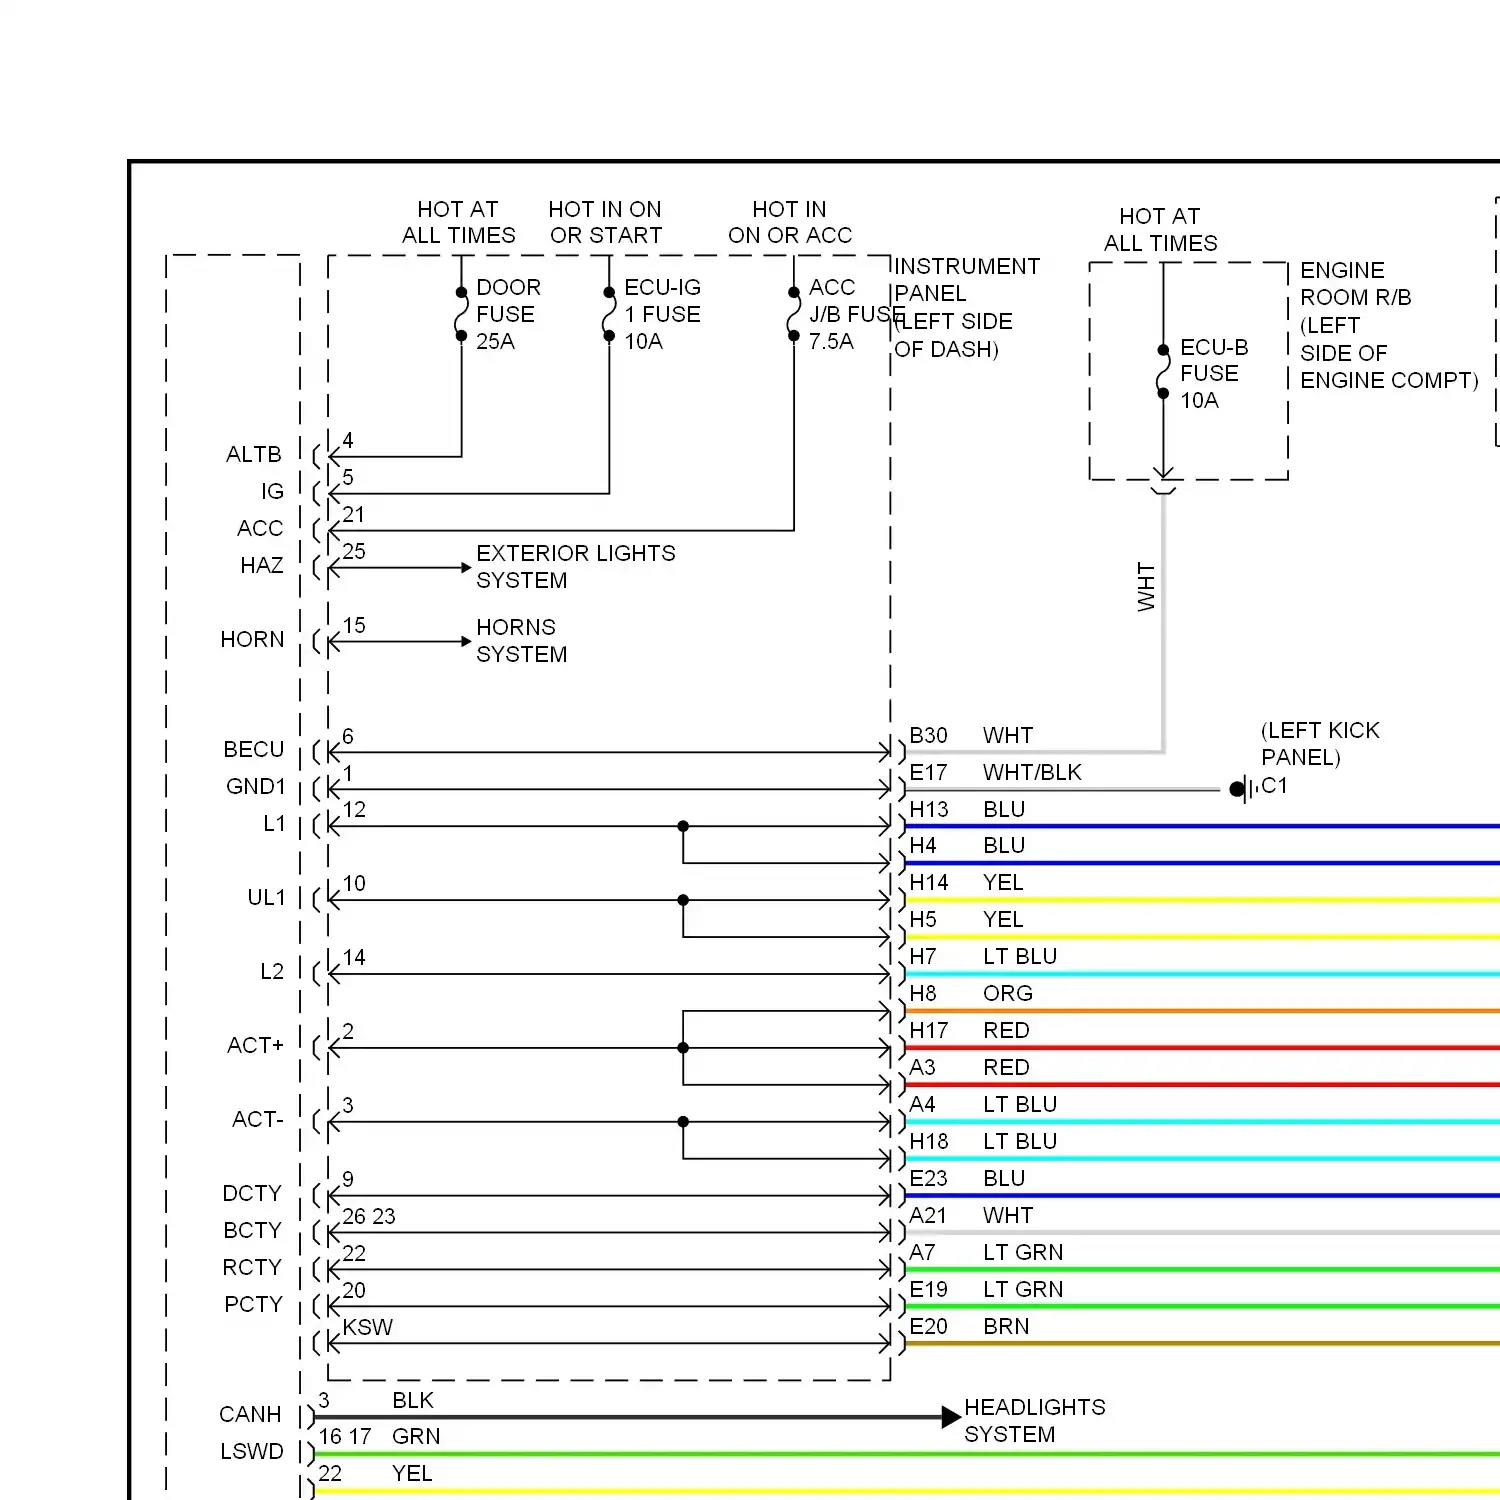The image size is (1500, 1500).
Task: Click connector terminal E23
Action: [928, 1178]
